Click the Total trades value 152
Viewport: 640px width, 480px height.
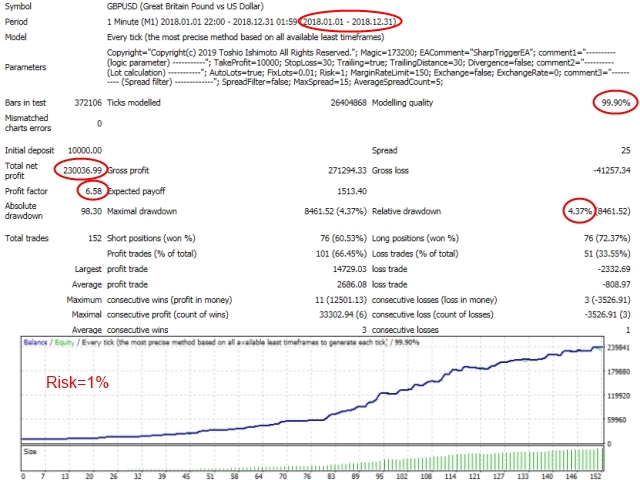pos(95,238)
